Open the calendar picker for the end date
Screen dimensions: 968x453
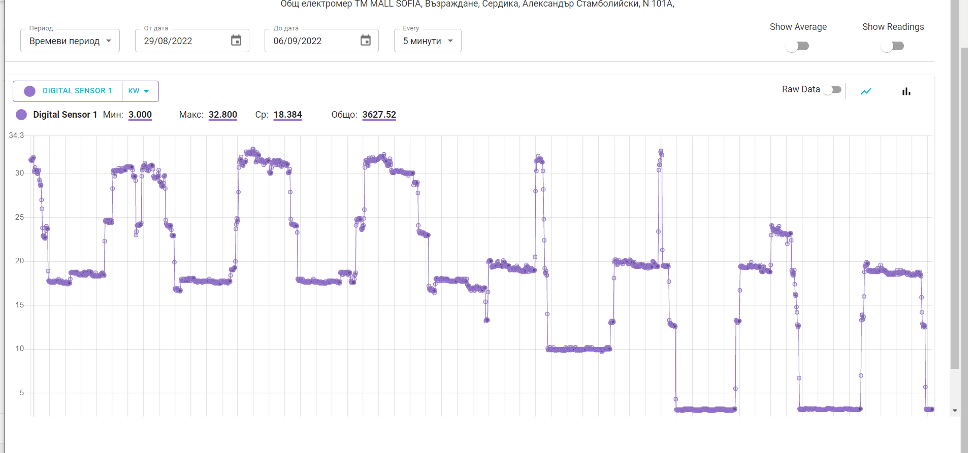click(x=365, y=41)
